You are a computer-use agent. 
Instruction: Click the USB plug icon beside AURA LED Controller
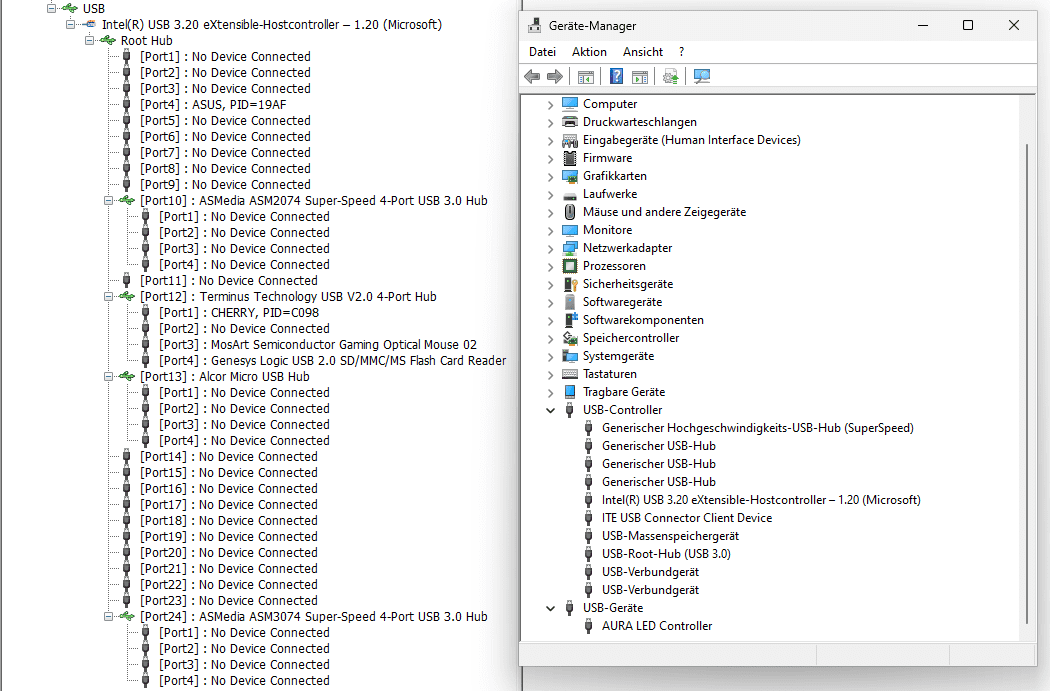click(x=588, y=626)
